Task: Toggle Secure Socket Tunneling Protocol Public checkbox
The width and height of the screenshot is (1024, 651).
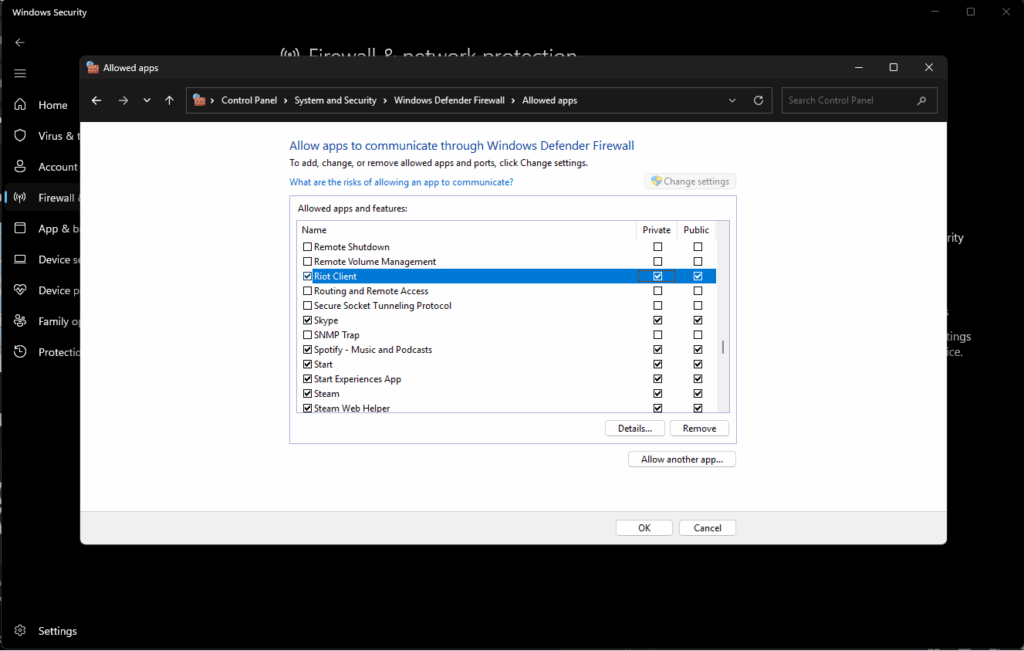Action: (x=697, y=306)
